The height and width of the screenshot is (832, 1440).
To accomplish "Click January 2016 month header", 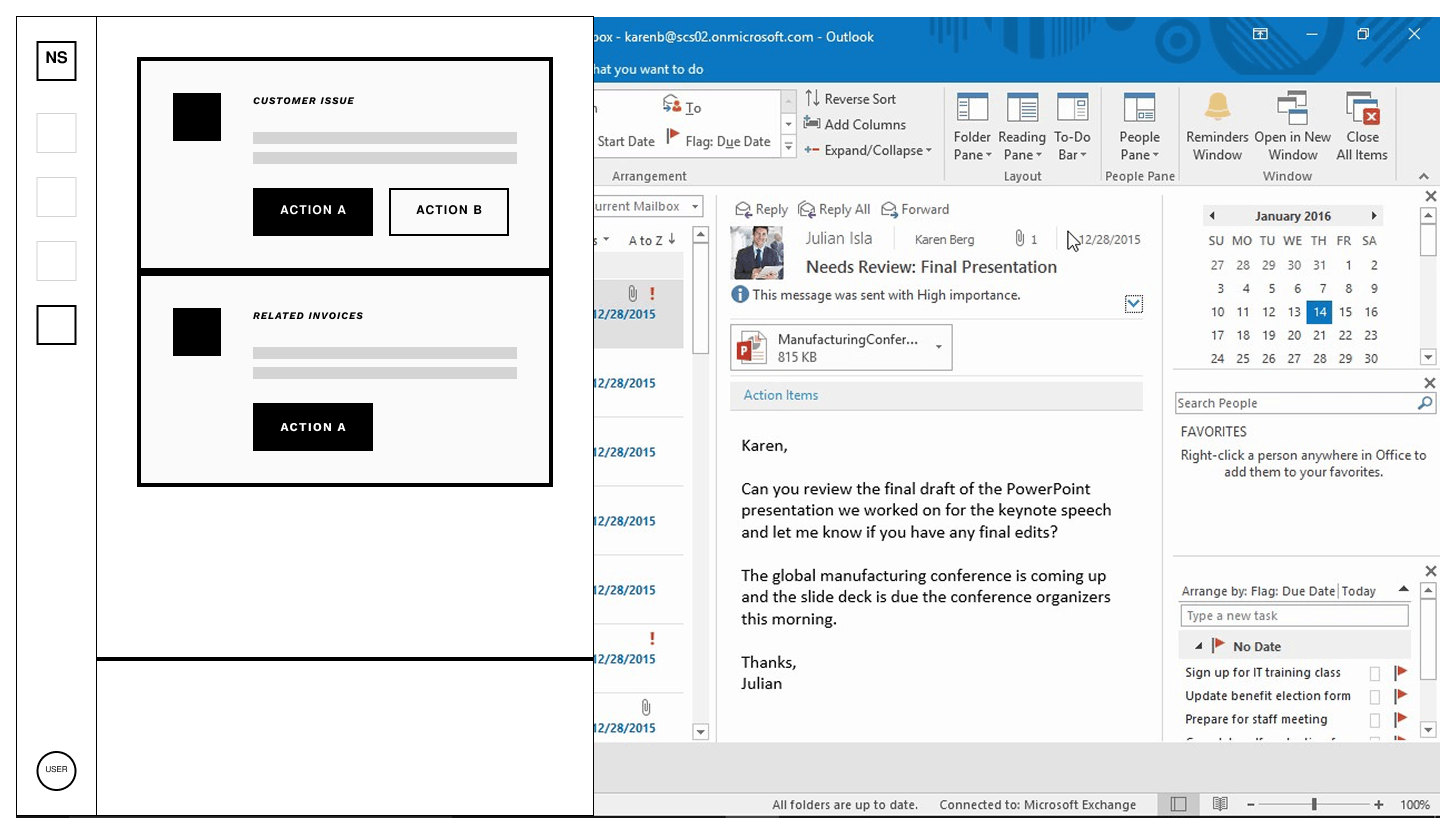I will click(1293, 216).
